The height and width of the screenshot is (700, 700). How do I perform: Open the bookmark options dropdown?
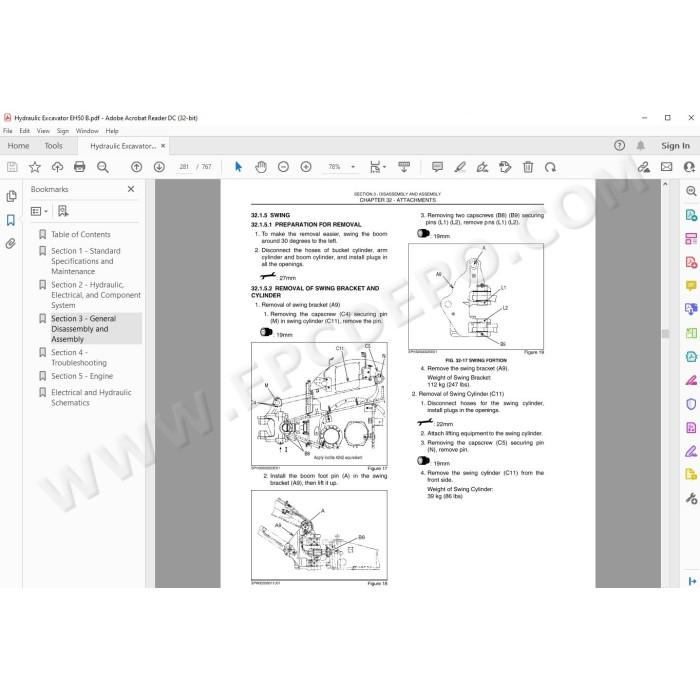pyautogui.click(x=39, y=211)
